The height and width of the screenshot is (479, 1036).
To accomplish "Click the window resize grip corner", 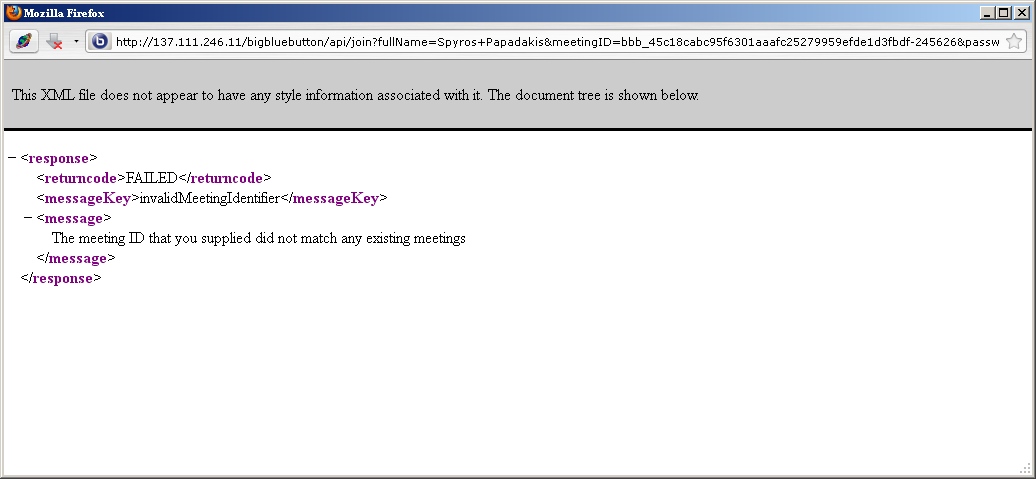I will (1025, 468).
